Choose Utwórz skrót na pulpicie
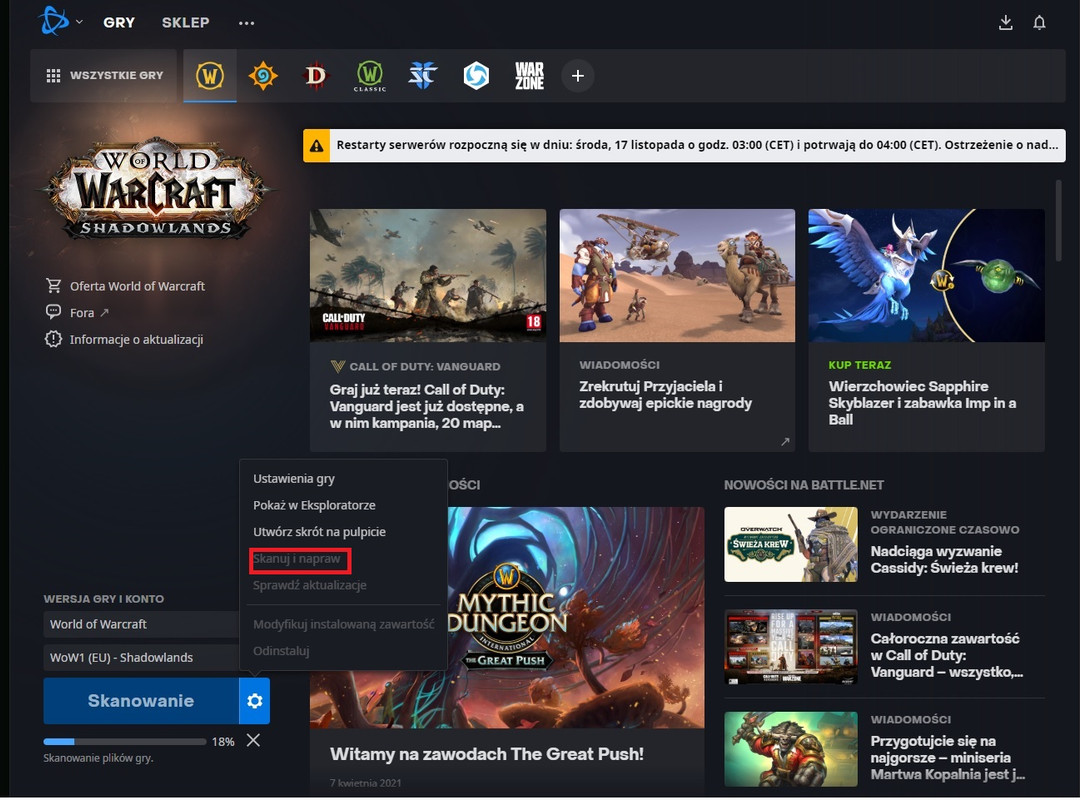Screen dimensions: 1081x800 click(x=319, y=532)
